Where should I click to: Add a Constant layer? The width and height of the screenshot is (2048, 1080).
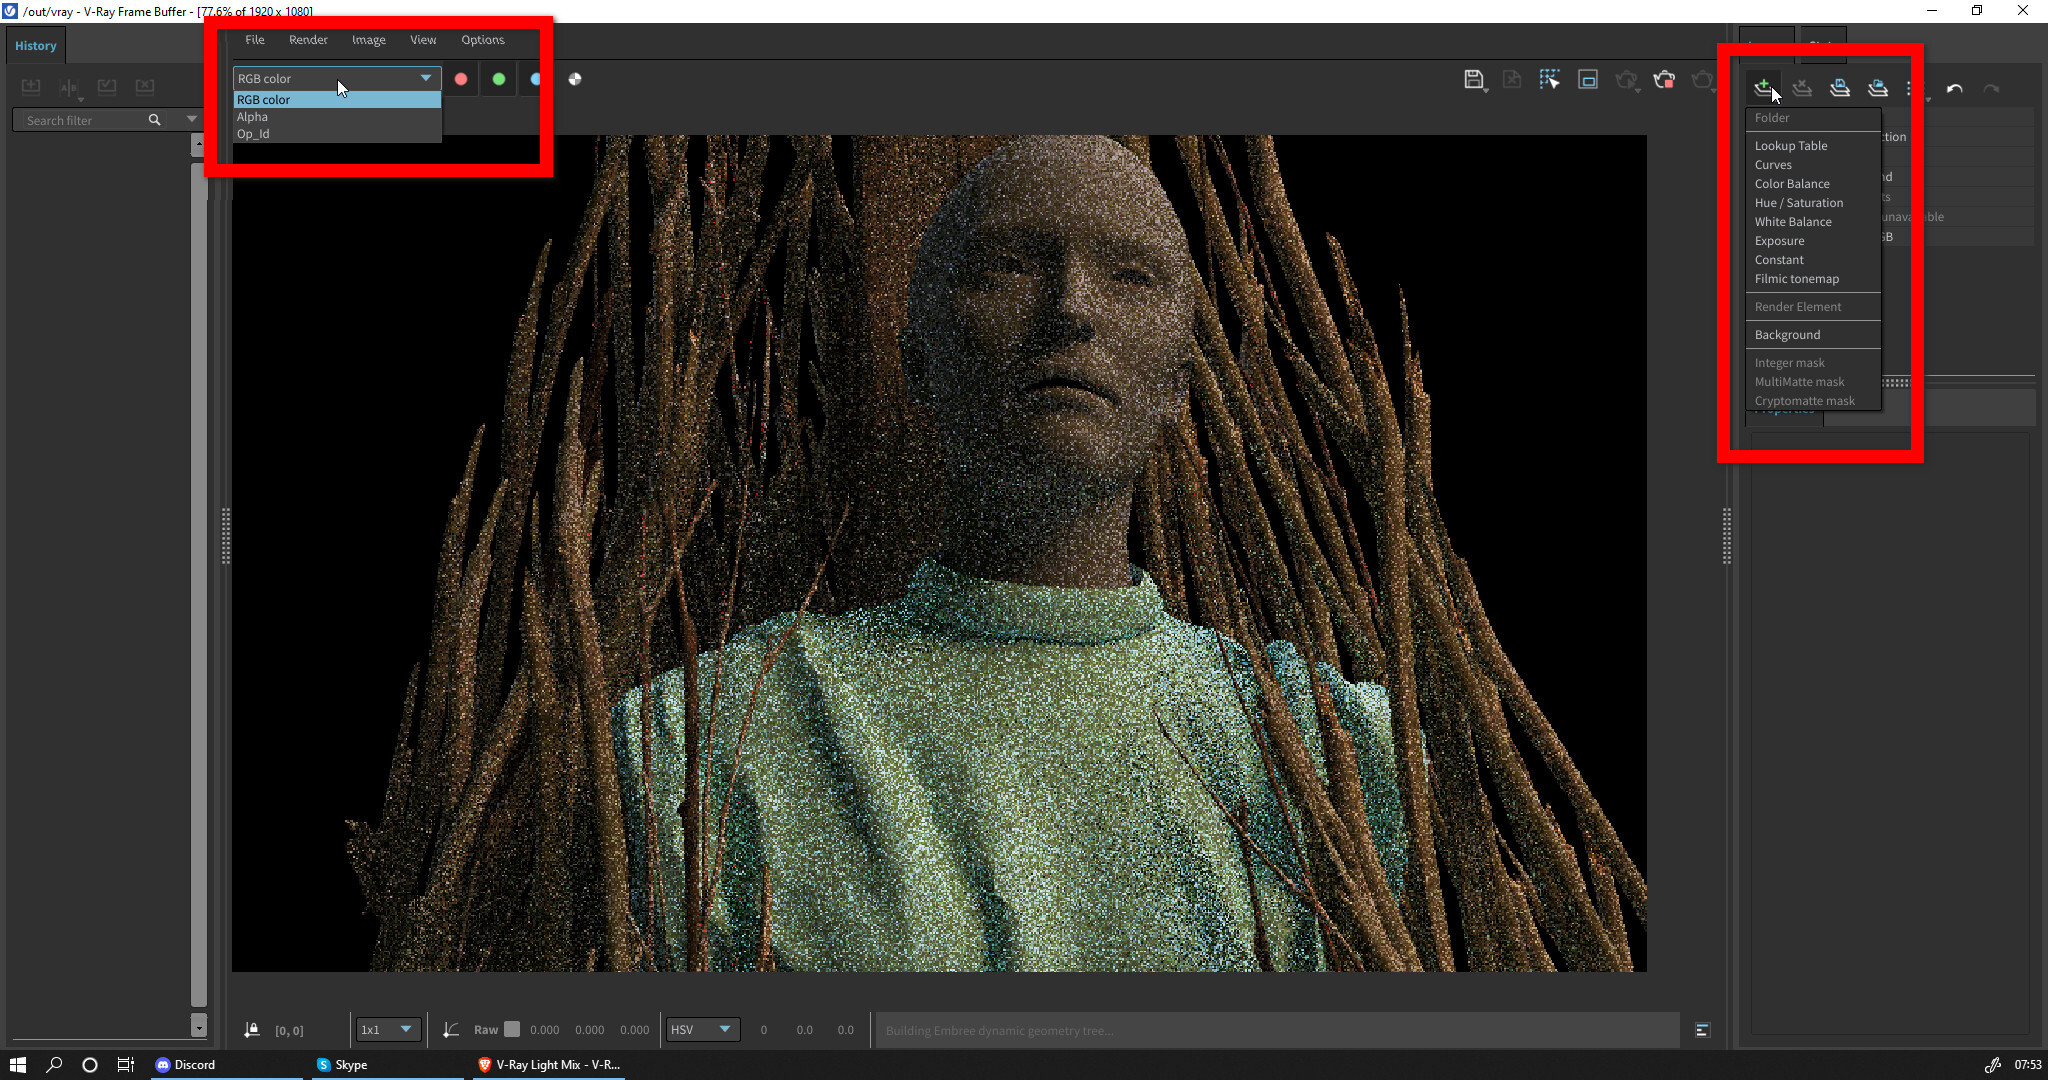[x=1813, y=260]
